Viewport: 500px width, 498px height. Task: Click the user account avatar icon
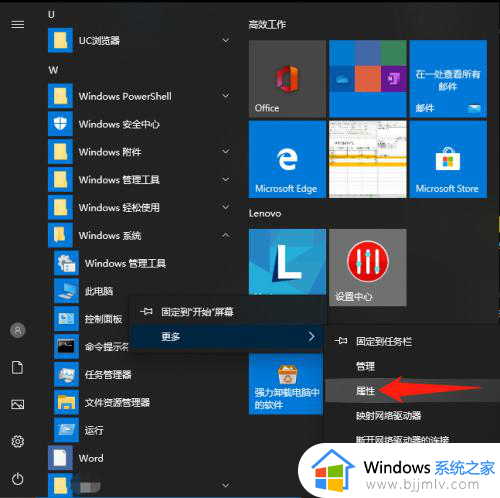point(18,330)
